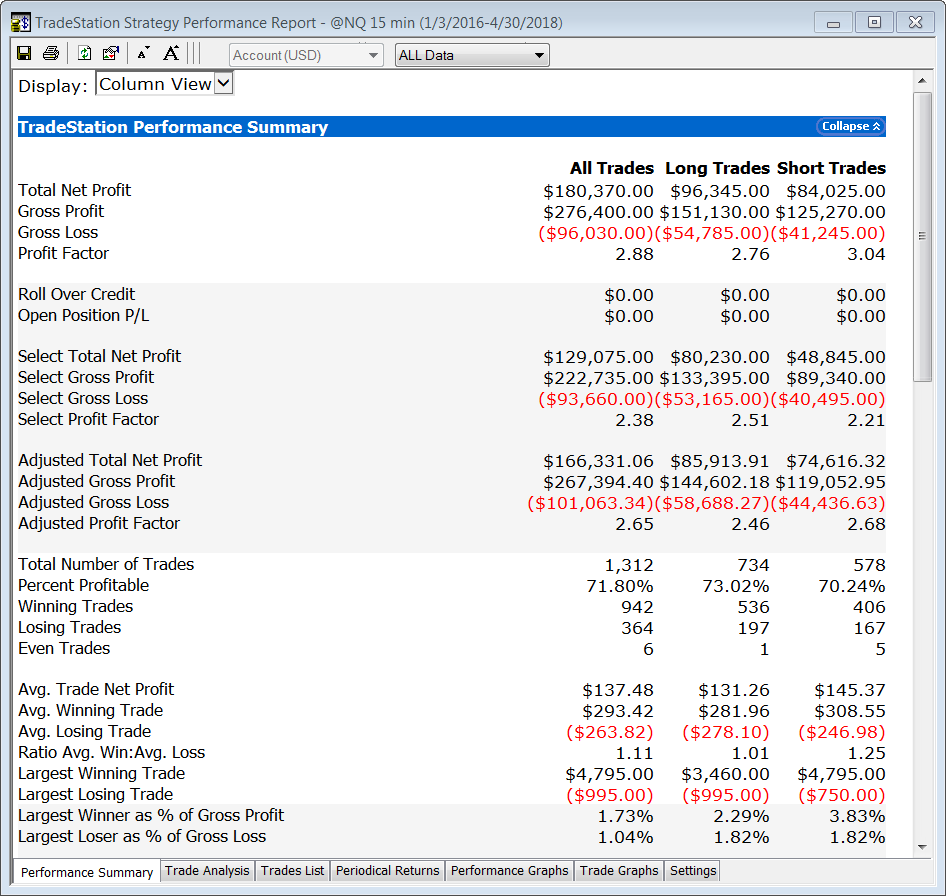Collapse the TradeStation Performance Summary section
Screen dimensions: 946x896
click(x=851, y=126)
